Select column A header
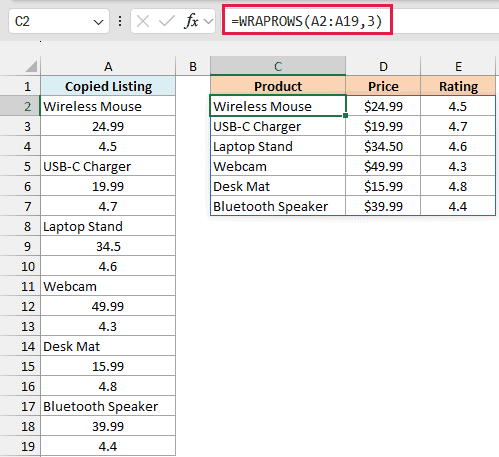 click(108, 66)
